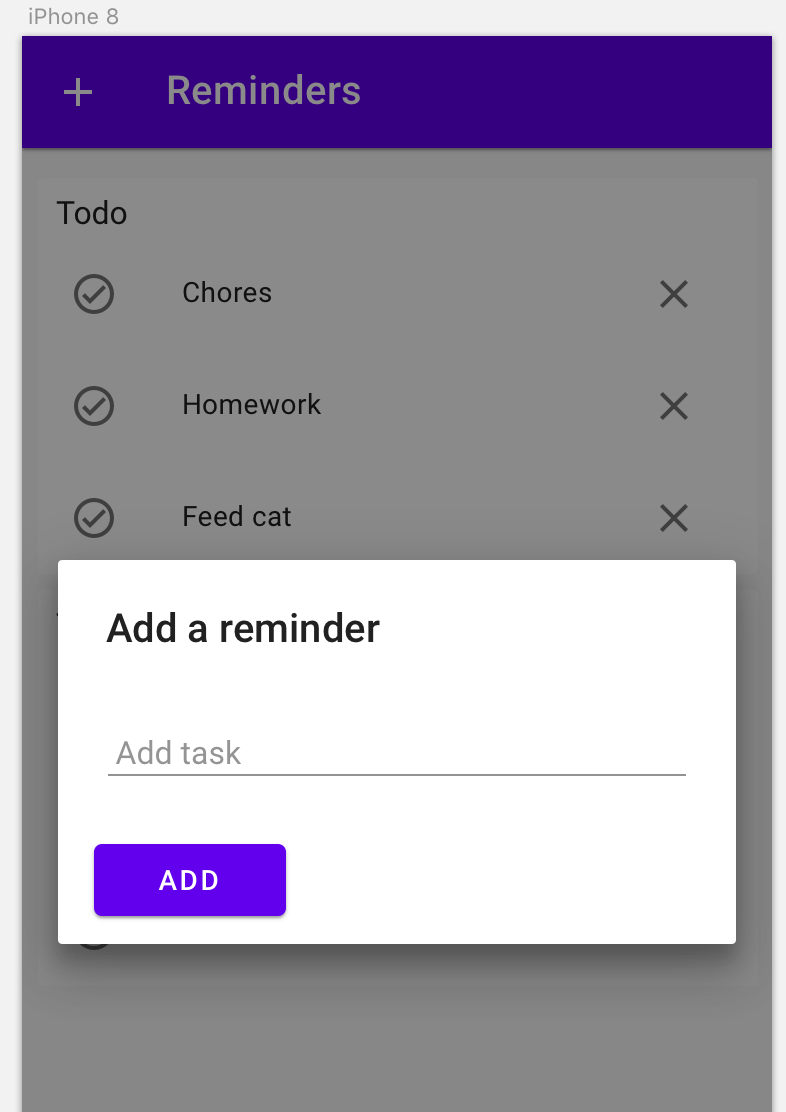
Task: Select the Homework list item text
Action: click(x=252, y=405)
